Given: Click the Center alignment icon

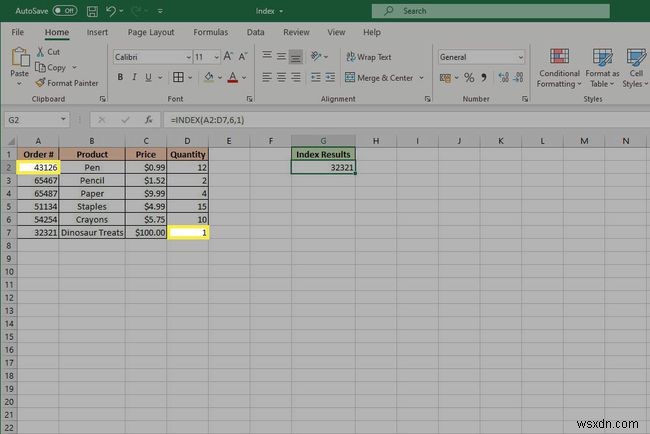Looking at the screenshot, I should click(281, 78).
